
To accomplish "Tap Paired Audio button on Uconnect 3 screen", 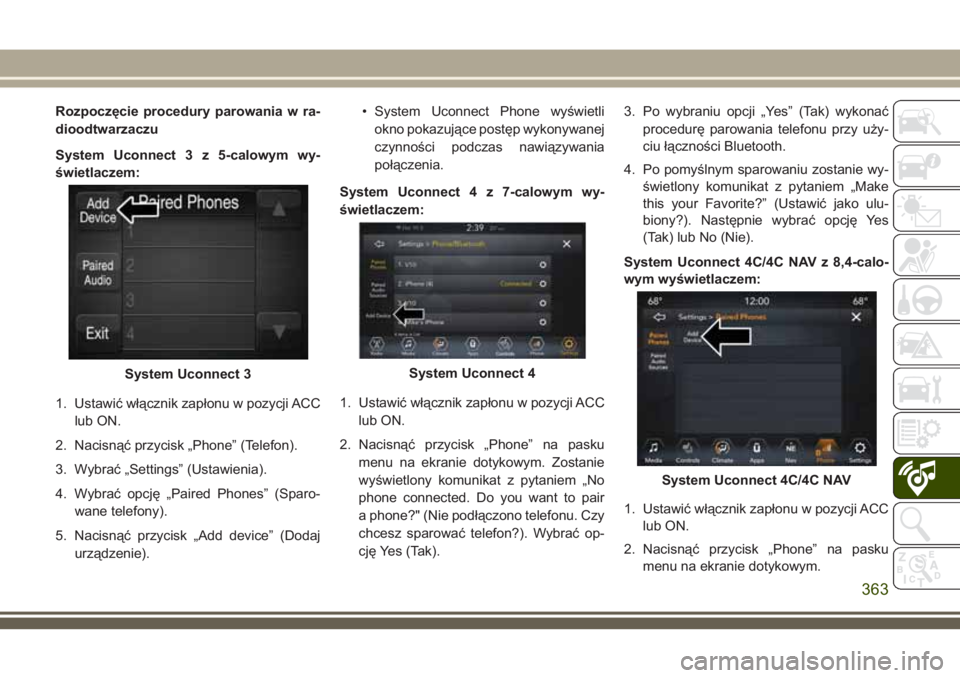I will [98, 273].
